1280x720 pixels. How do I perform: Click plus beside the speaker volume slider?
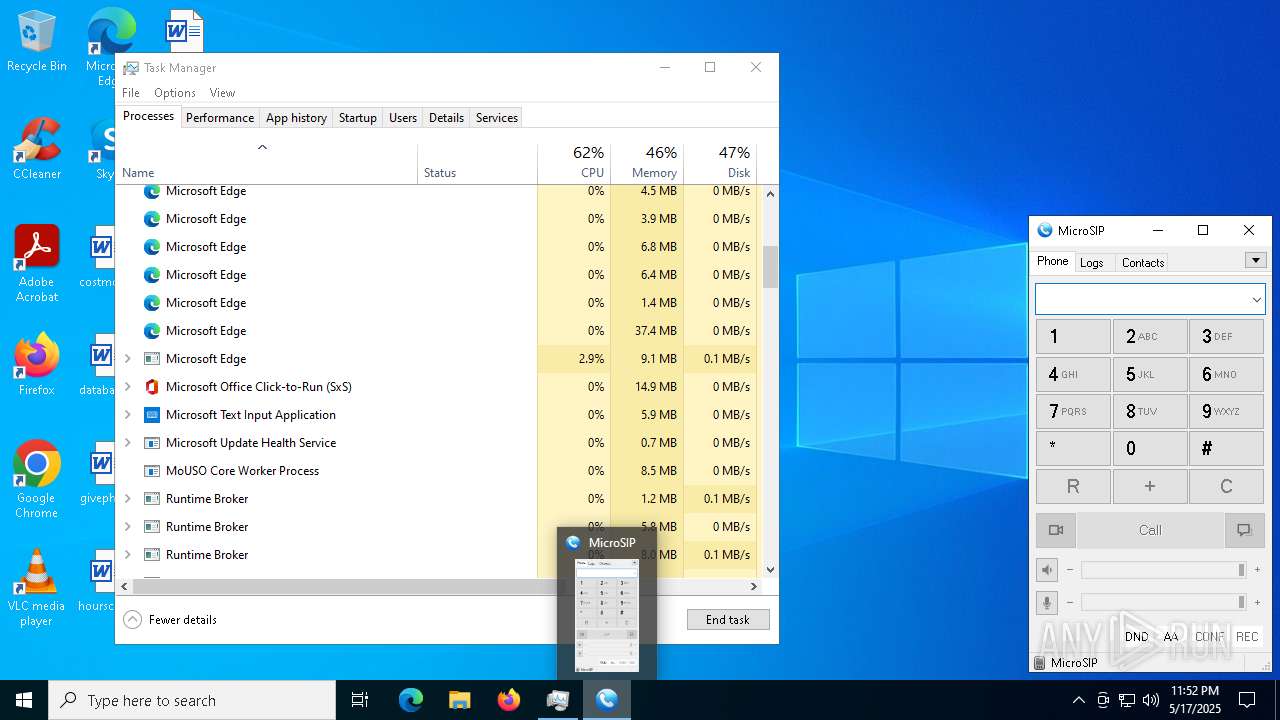coord(1257,570)
